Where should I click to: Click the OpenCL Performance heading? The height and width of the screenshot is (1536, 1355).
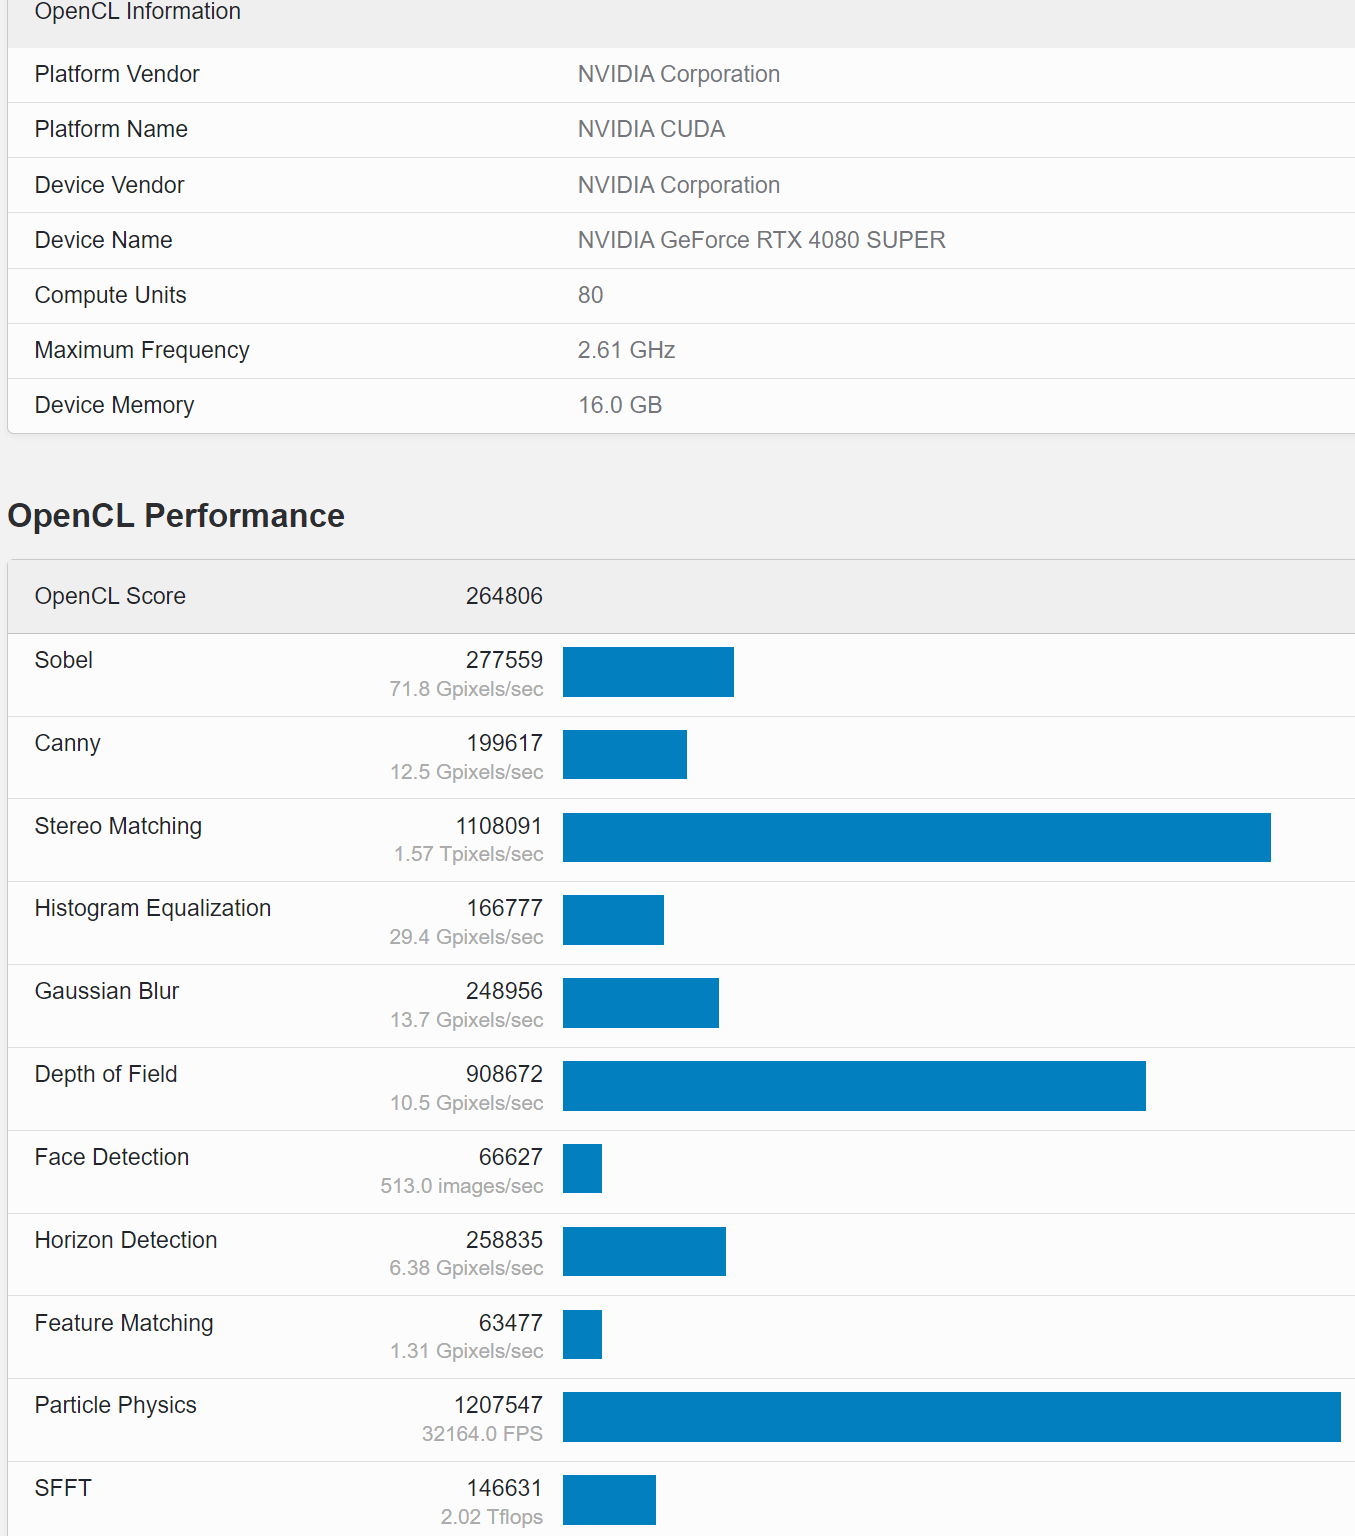(176, 516)
